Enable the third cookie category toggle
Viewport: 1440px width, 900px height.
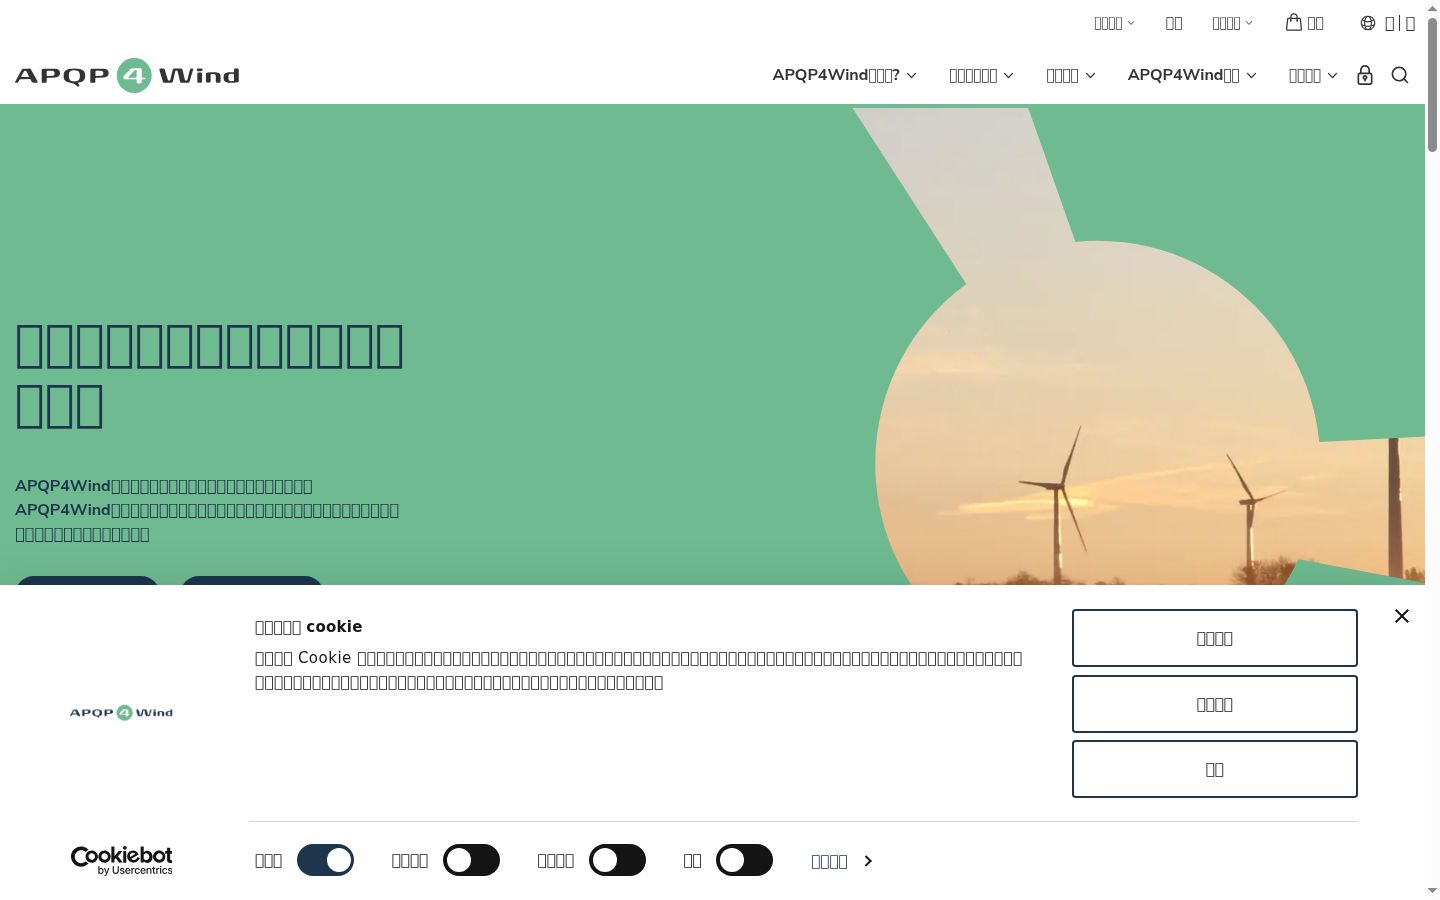617,860
